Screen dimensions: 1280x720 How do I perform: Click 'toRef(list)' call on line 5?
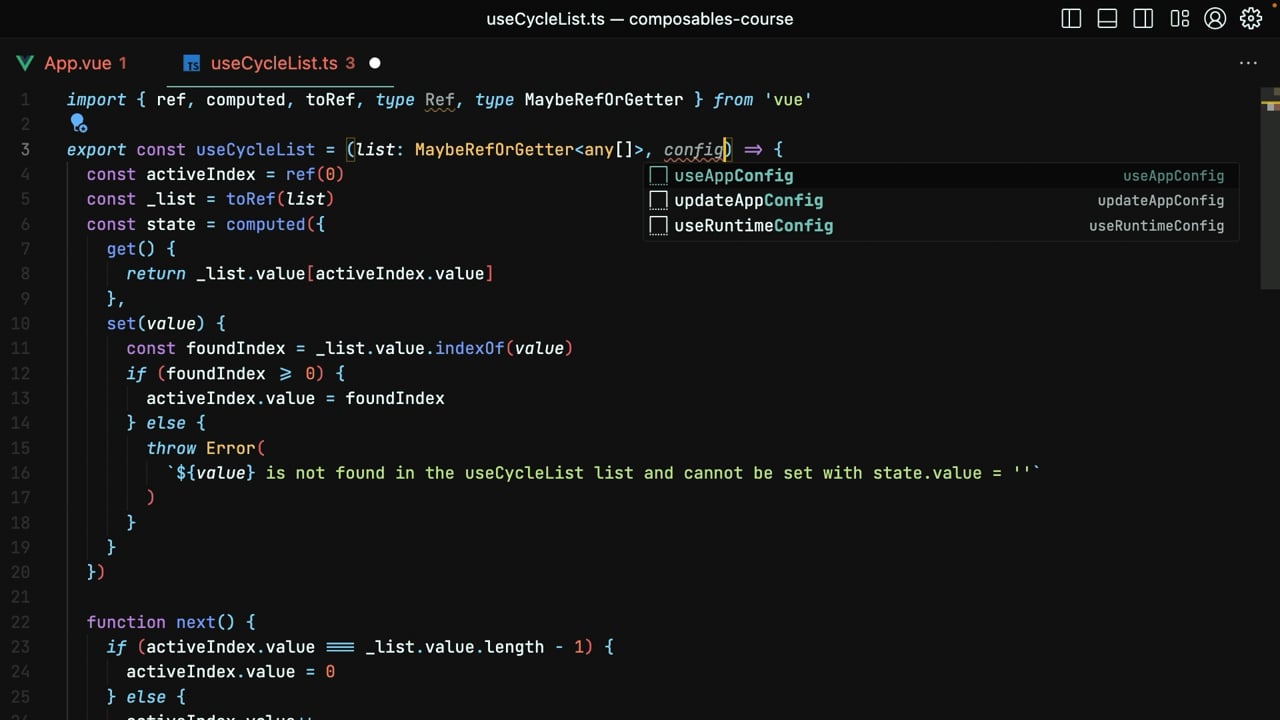(280, 199)
